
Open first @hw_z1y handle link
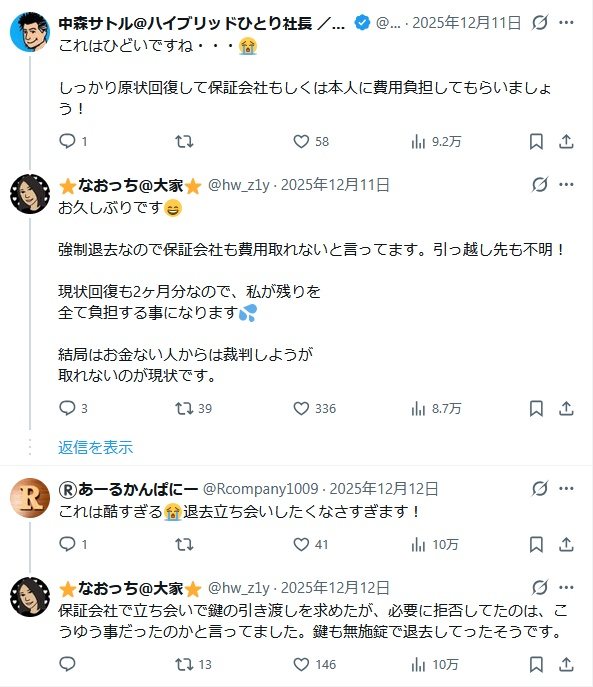[239, 185]
